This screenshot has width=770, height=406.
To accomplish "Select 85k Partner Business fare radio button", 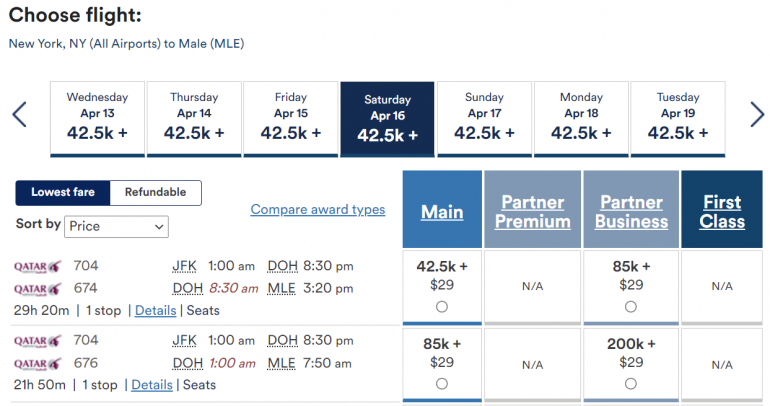I will click(x=630, y=306).
